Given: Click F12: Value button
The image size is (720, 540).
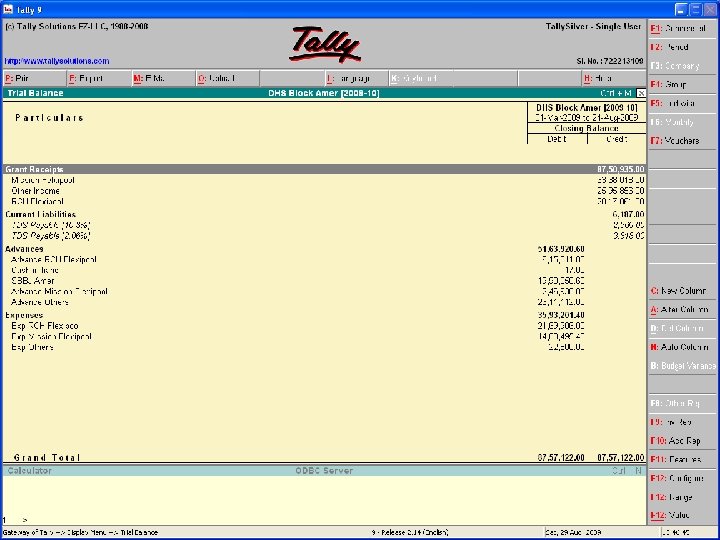Looking at the screenshot, I should [x=683, y=515].
